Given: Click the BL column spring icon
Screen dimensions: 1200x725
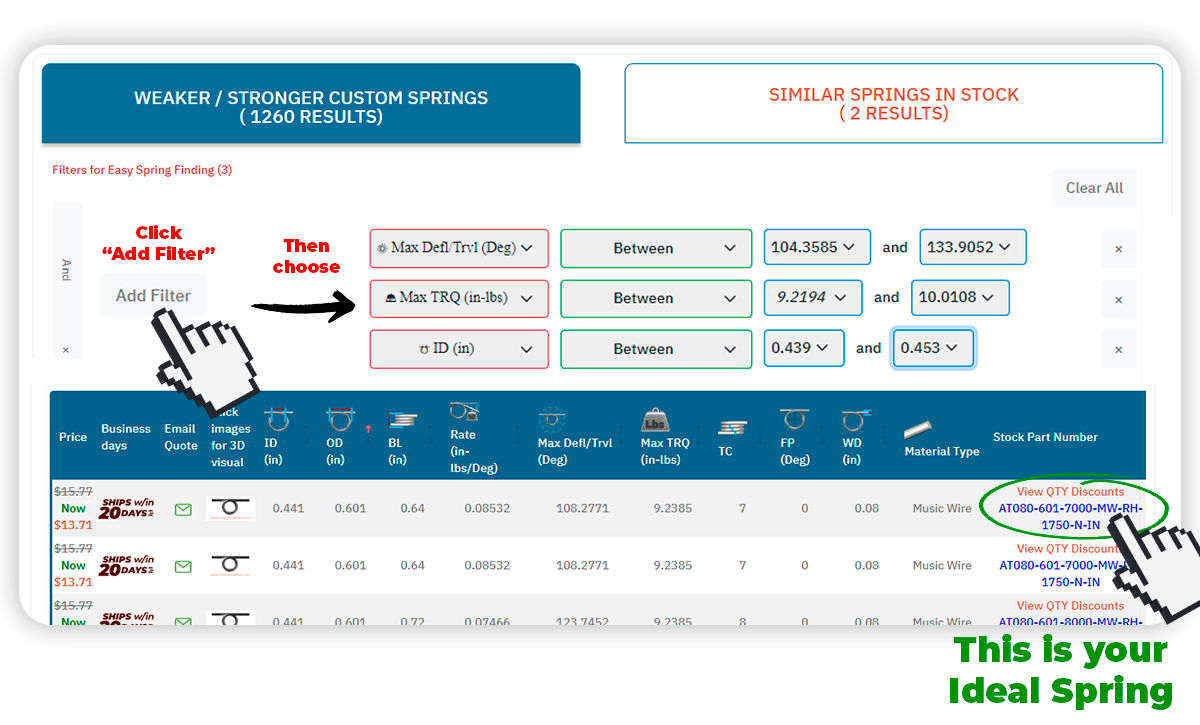Looking at the screenshot, I should 402,419.
